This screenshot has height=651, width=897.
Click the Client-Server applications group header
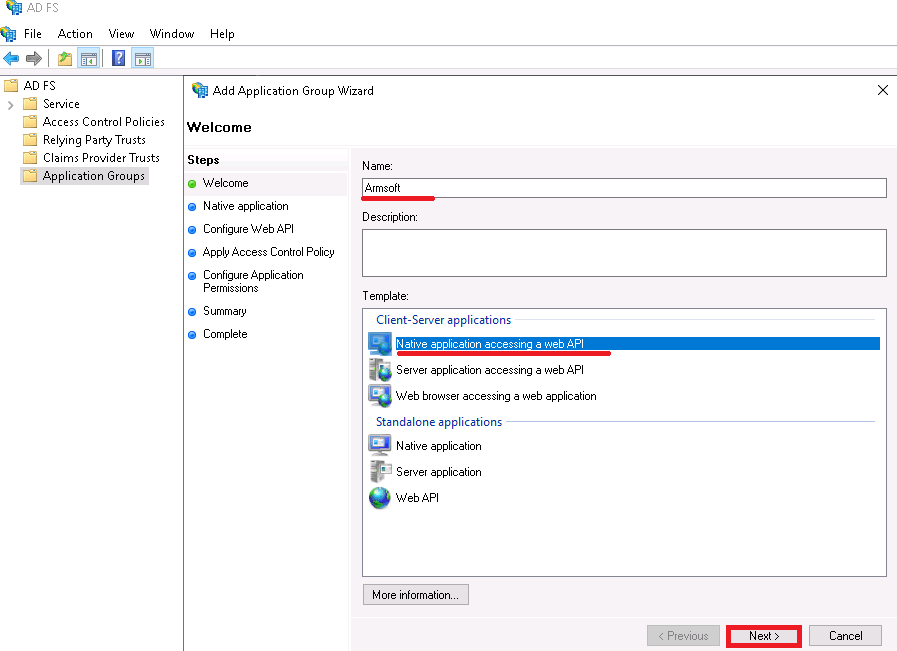443,320
